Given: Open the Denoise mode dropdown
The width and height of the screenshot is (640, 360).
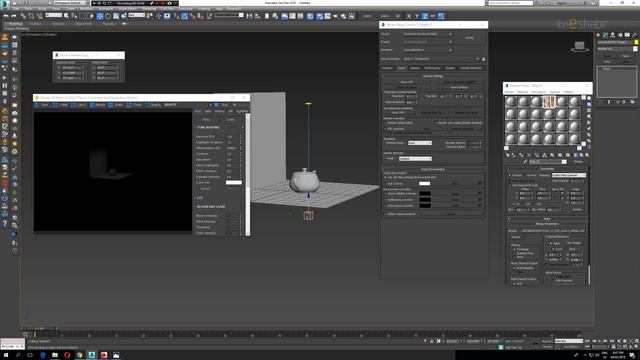Looking at the screenshot, I should click(x=420, y=143).
